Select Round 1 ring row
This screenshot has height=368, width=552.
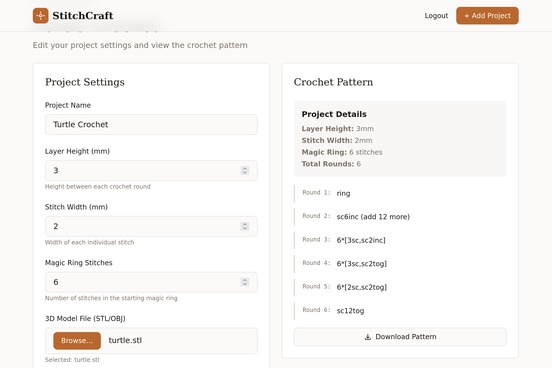(x=400, y=193)
